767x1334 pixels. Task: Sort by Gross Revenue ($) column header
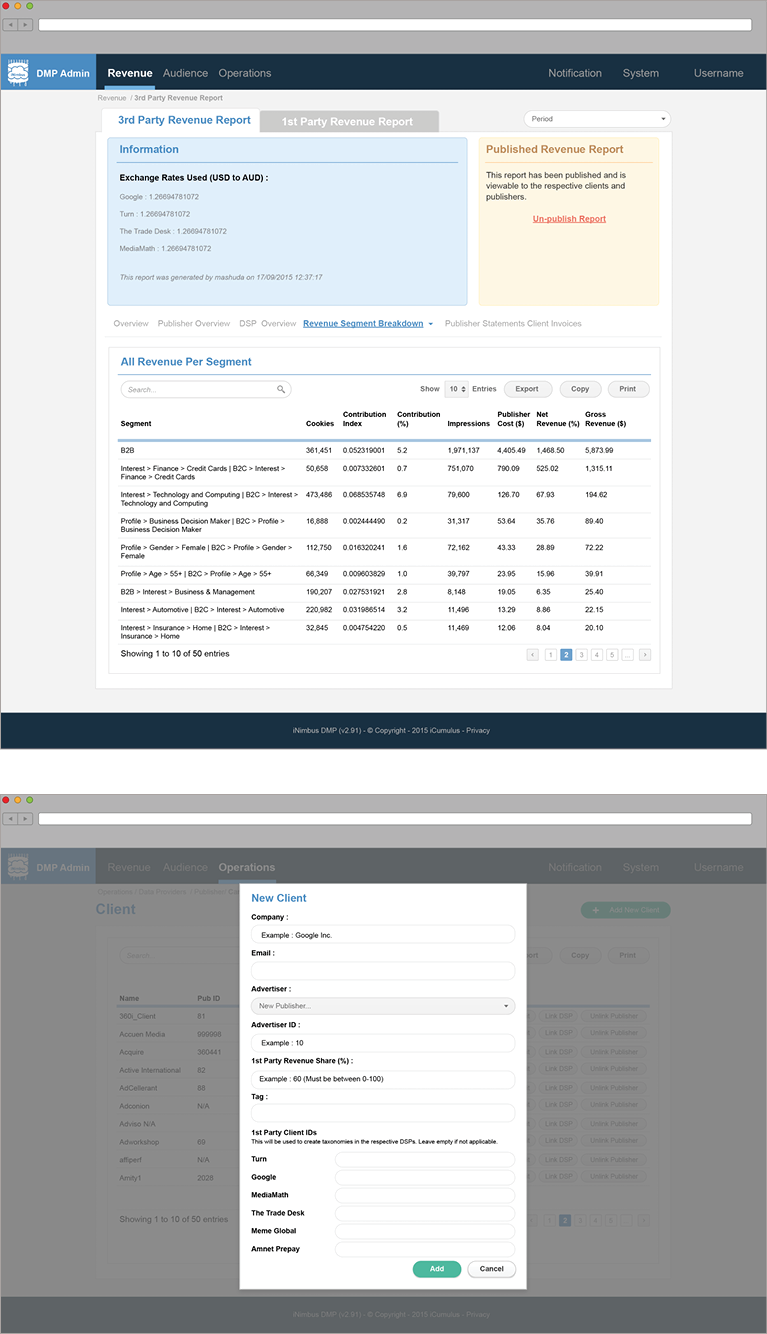(606, 419)
